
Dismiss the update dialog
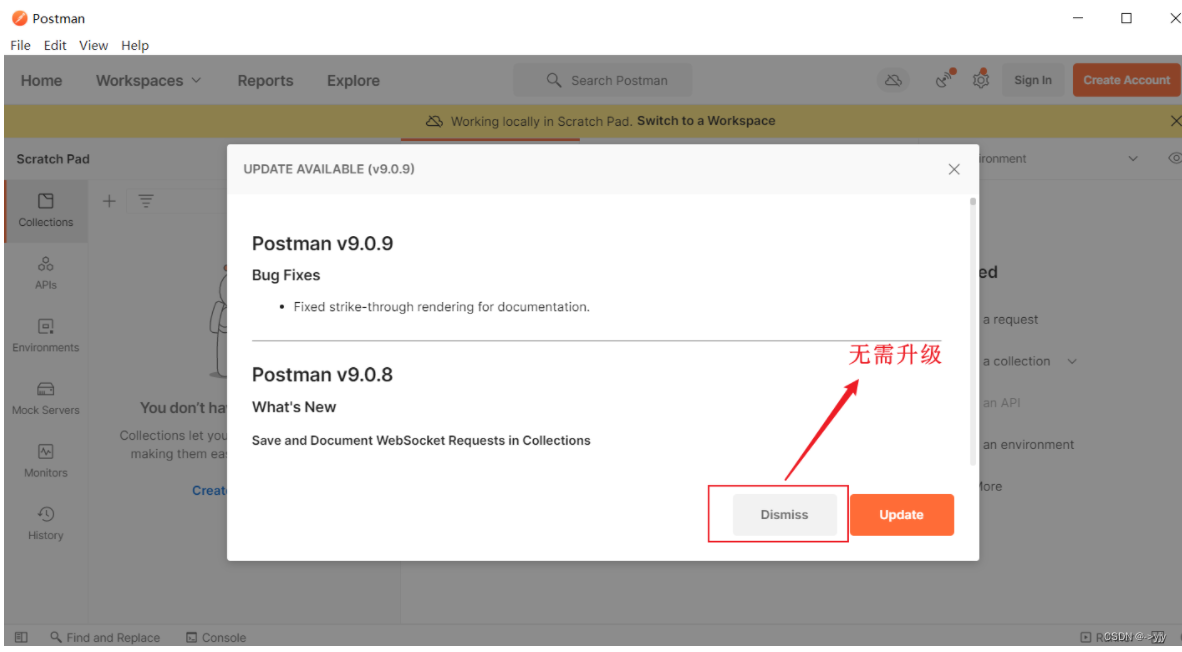click(784, 515)
